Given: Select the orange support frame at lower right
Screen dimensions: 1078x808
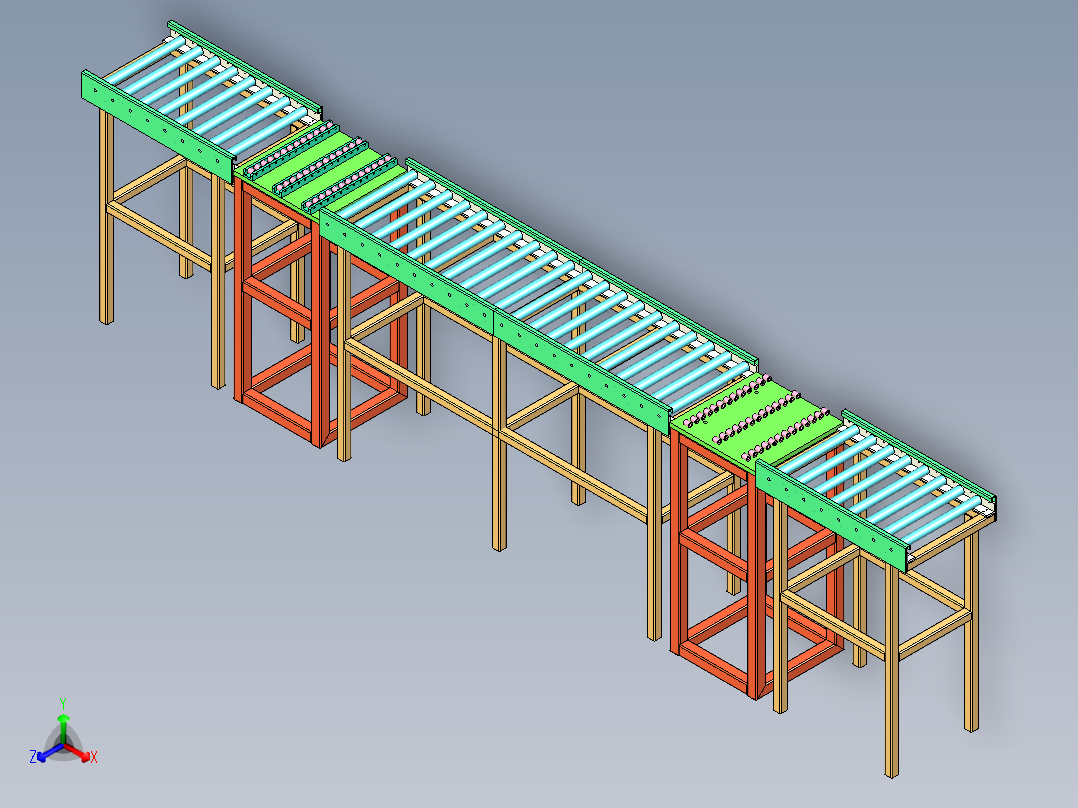Looking at the screenshot, I should (758, 560).
